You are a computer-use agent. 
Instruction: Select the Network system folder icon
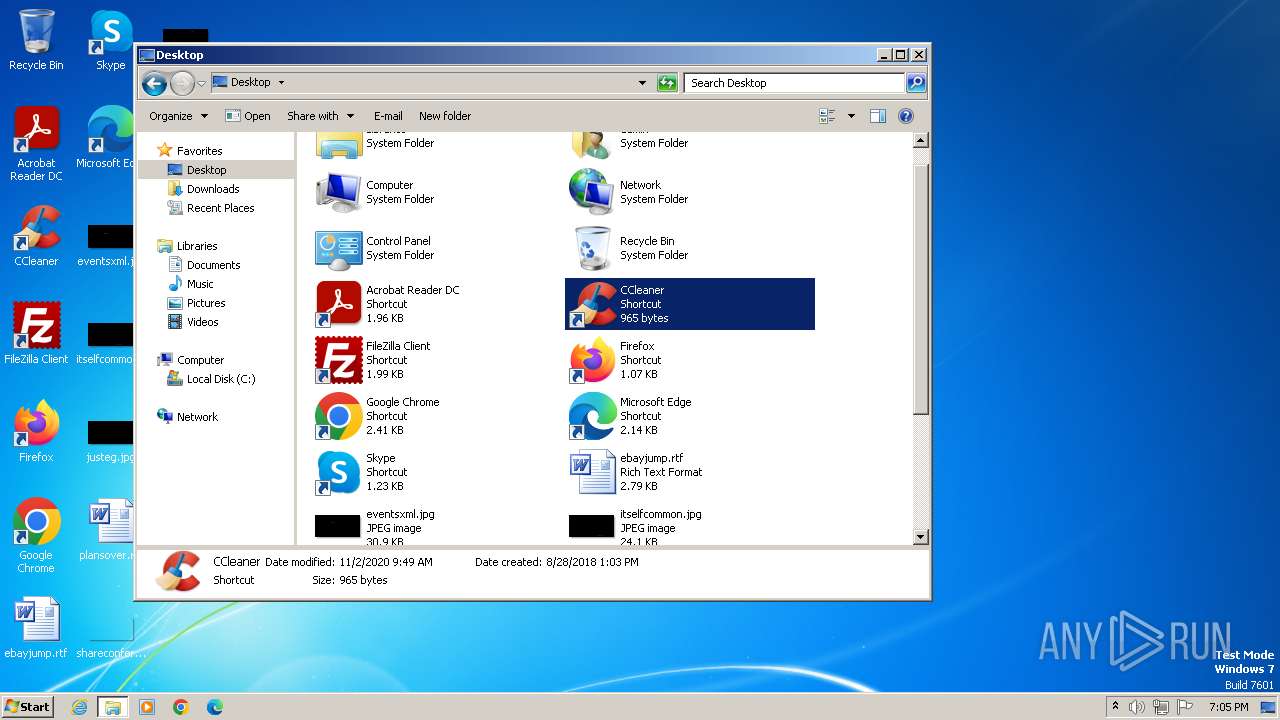[x=592, y=192]
